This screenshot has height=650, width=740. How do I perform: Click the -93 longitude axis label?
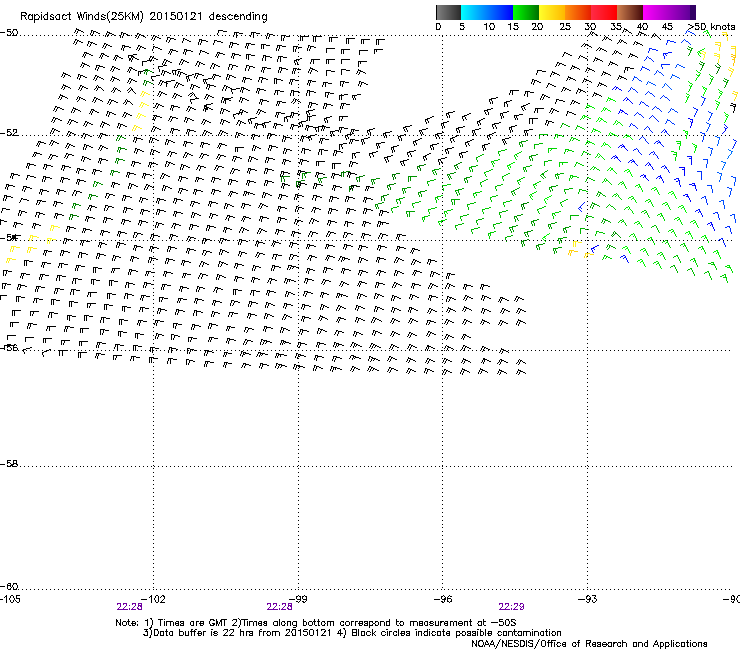(x=588, y=599)
